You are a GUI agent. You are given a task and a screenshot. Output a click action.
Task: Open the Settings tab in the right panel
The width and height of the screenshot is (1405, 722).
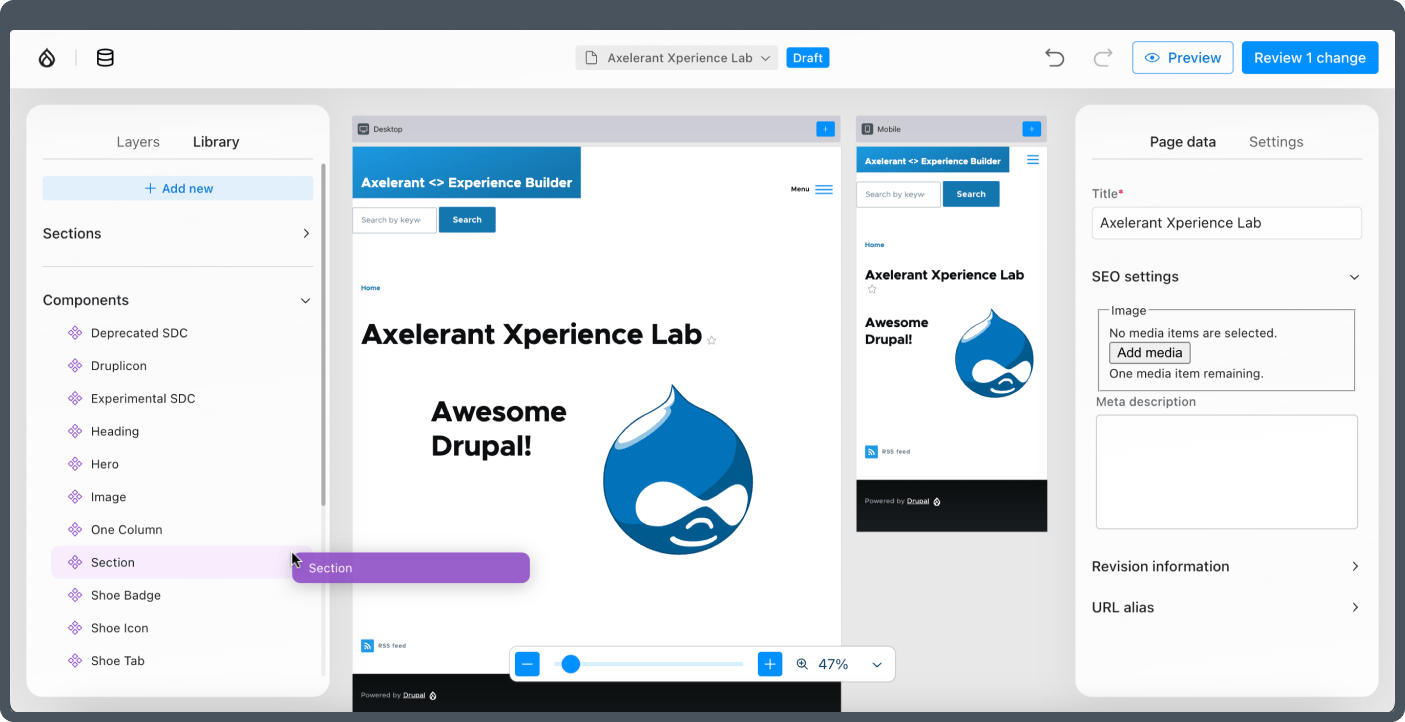click(1275, 141)
